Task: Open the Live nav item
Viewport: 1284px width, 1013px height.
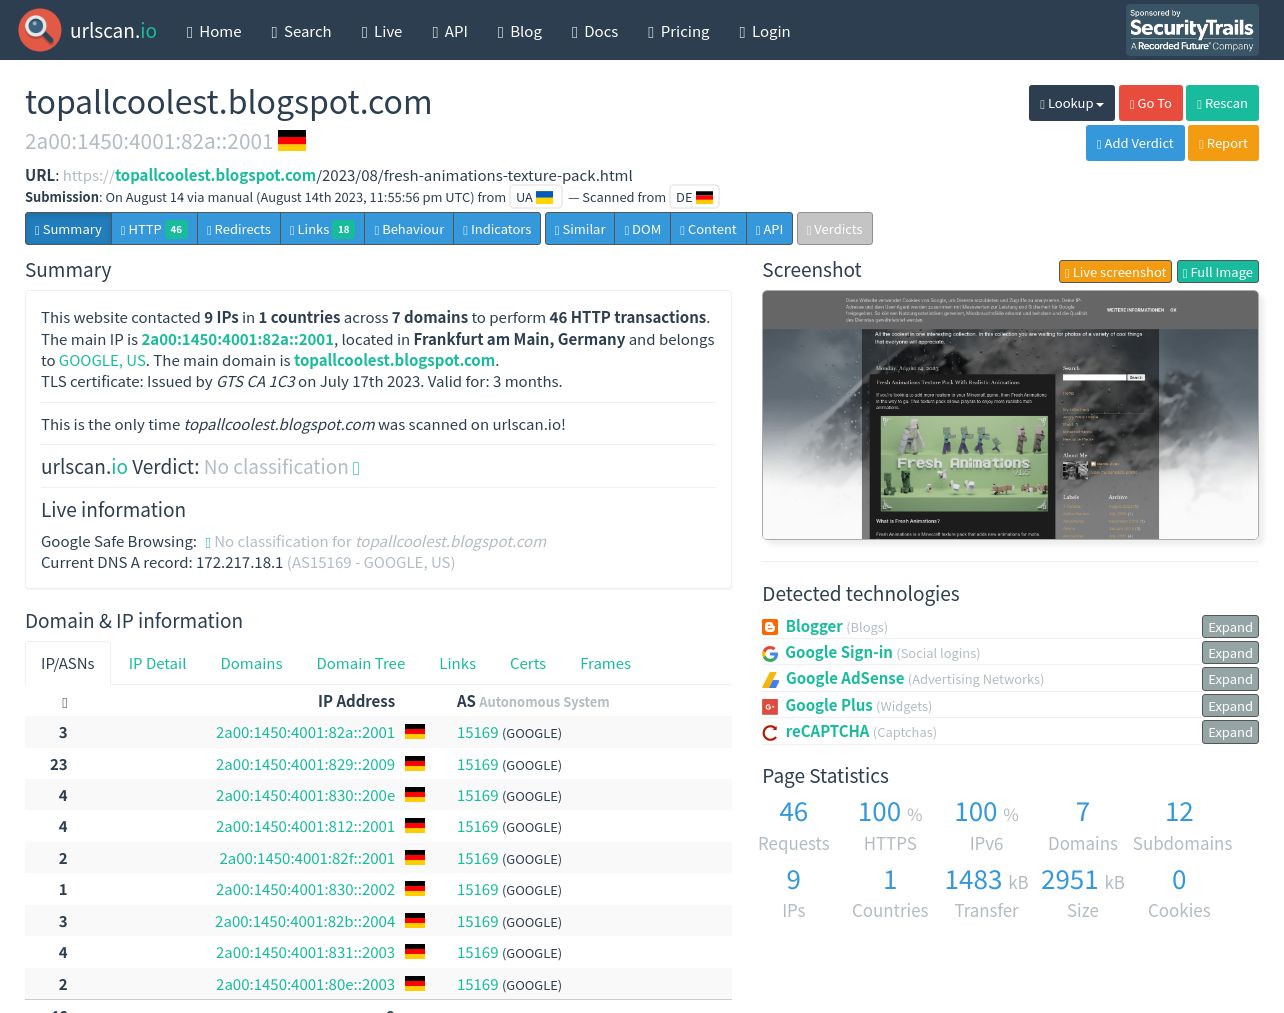Action: click(382, 31)
